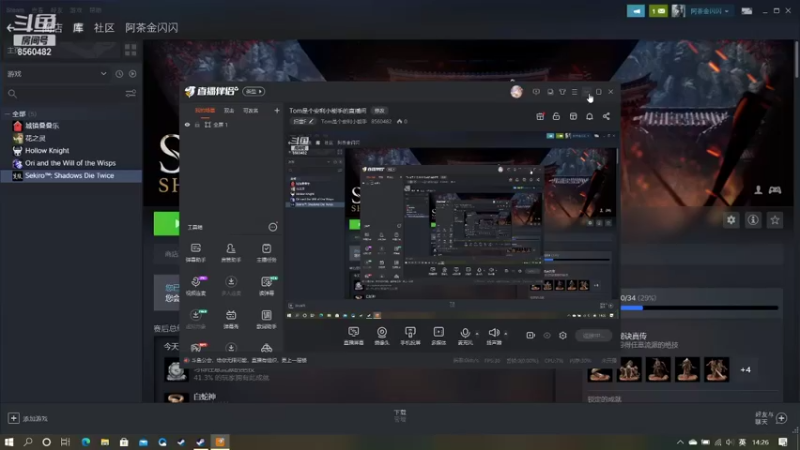The width and height of the screenshot is (800, 450).
Task: Open the companion settings gear near start button
Action: (x=563, y=335)
